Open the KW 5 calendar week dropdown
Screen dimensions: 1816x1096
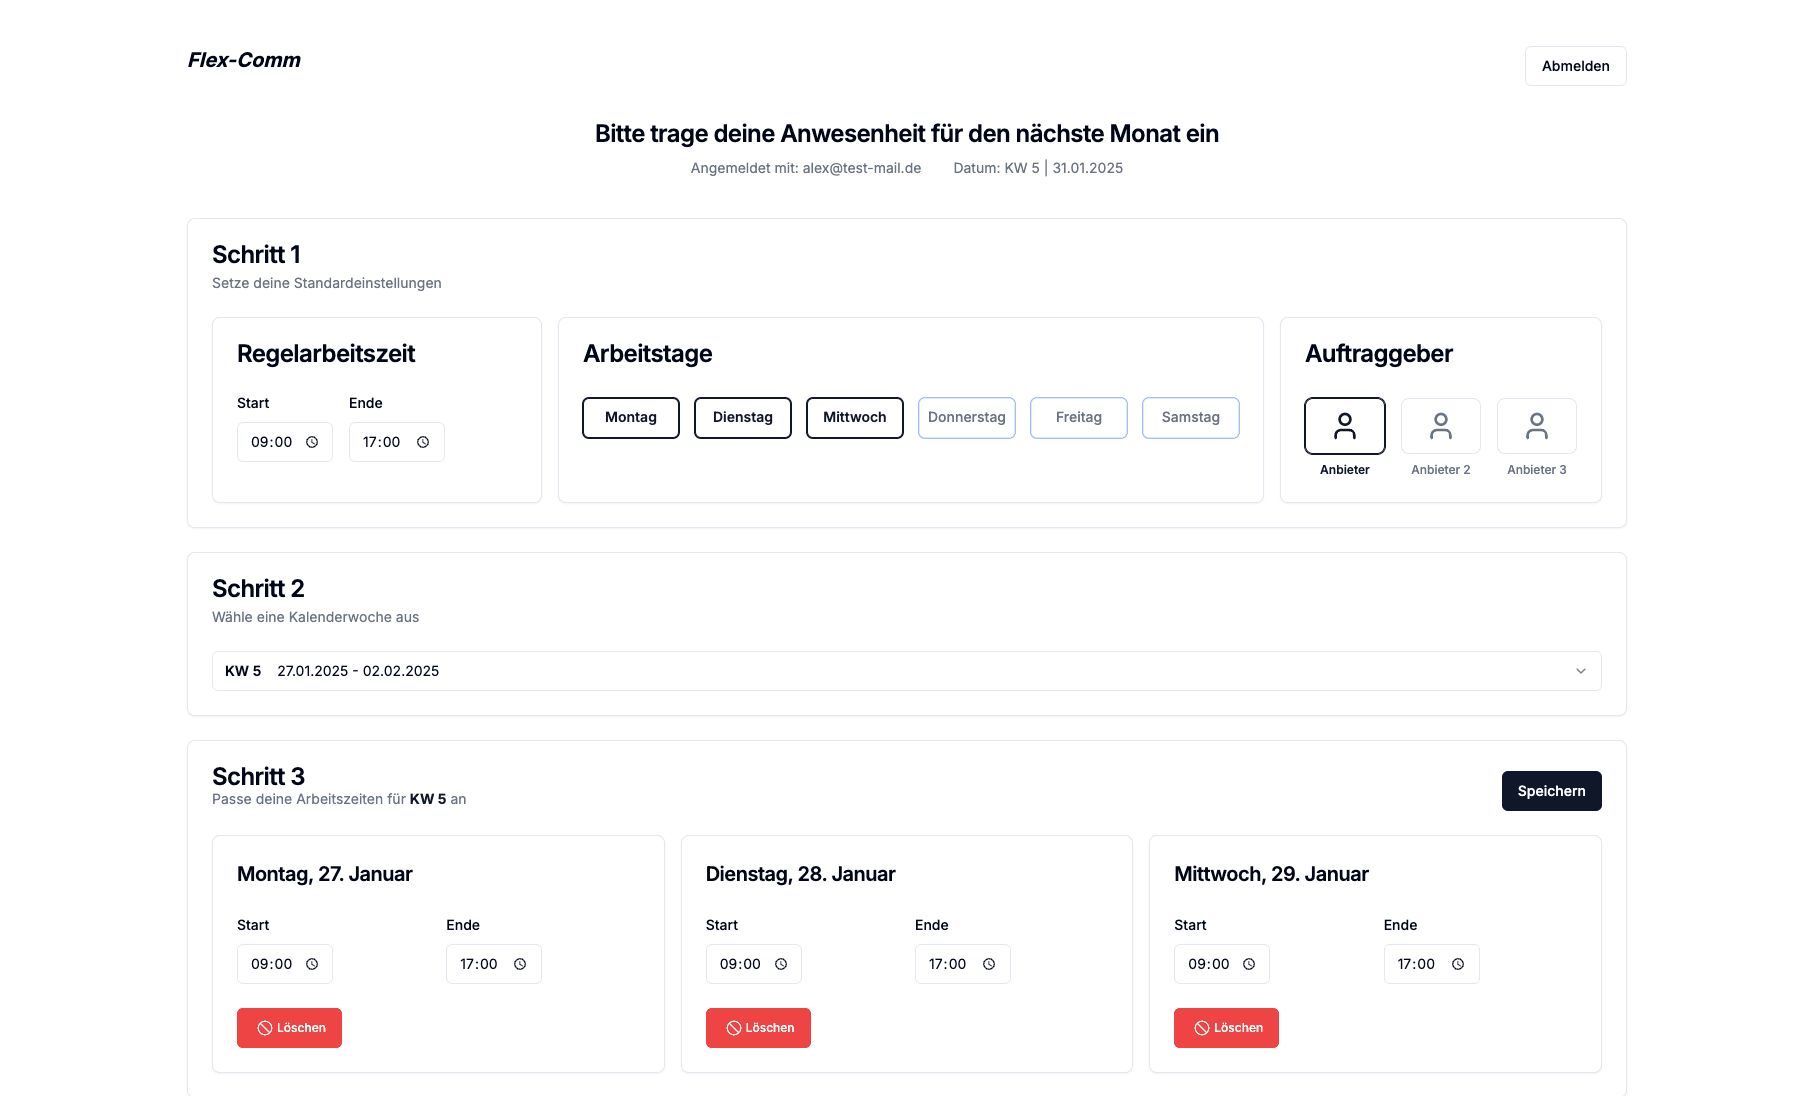coord(906,671)
